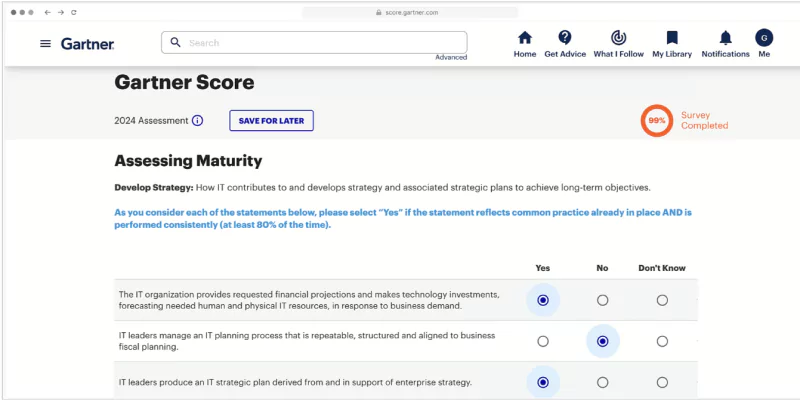Screen dimensions: 800x400
Task: Click the search magnifier icon
Action: click(176, 43)
